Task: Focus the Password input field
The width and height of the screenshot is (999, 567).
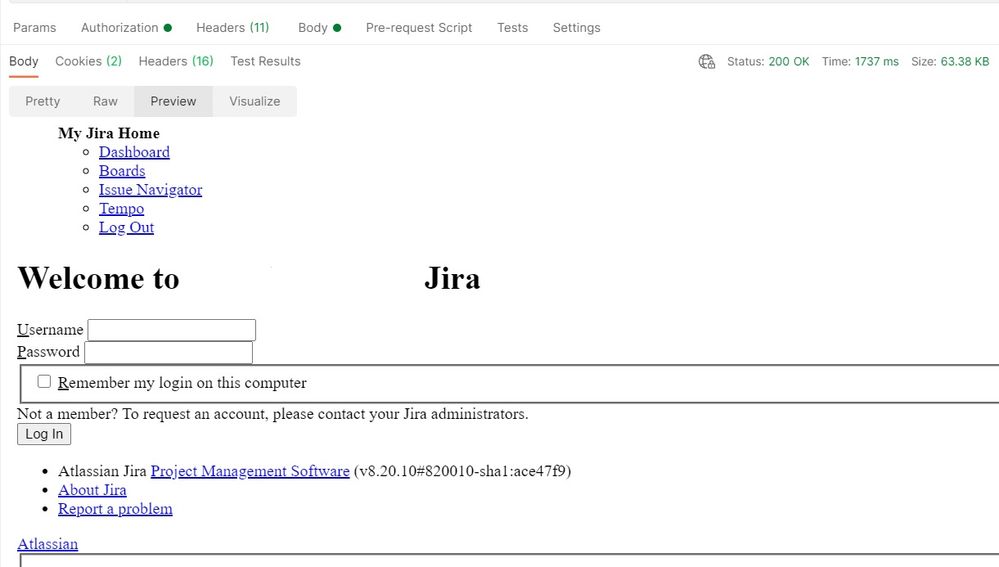Action: click(169, 352)
